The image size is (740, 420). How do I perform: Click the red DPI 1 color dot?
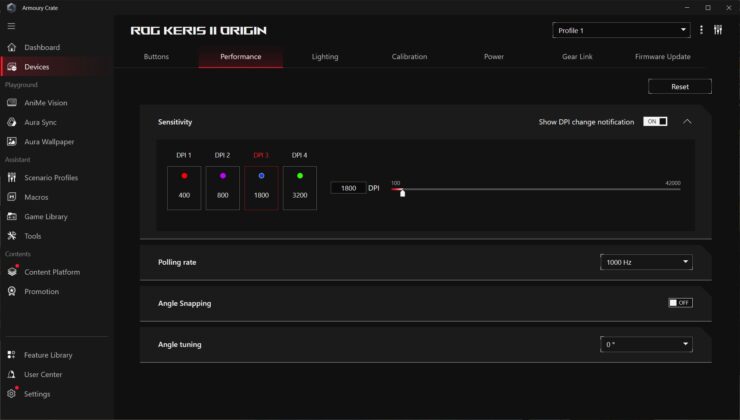tap(184, 176)
